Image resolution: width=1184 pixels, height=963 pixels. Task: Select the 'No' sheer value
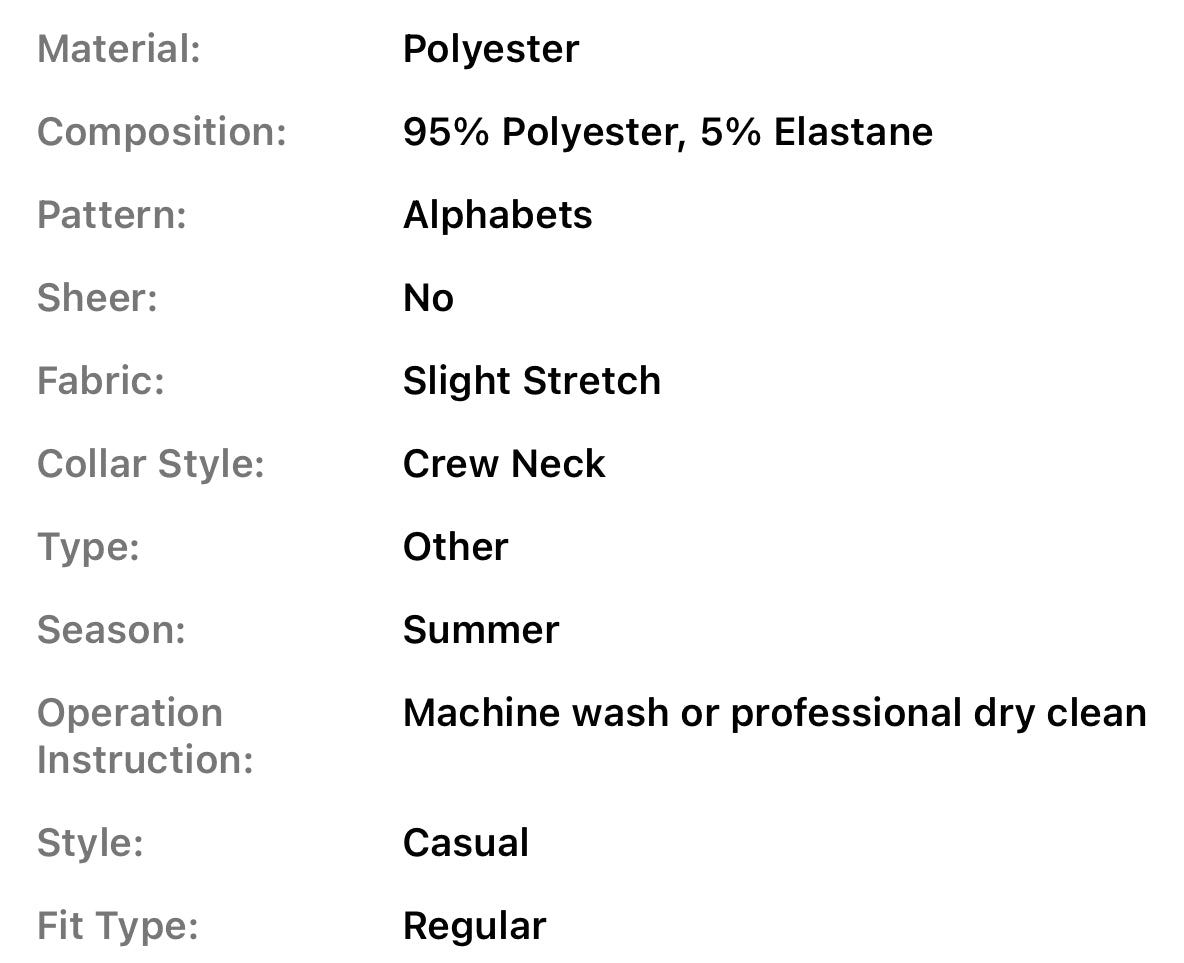428,298
